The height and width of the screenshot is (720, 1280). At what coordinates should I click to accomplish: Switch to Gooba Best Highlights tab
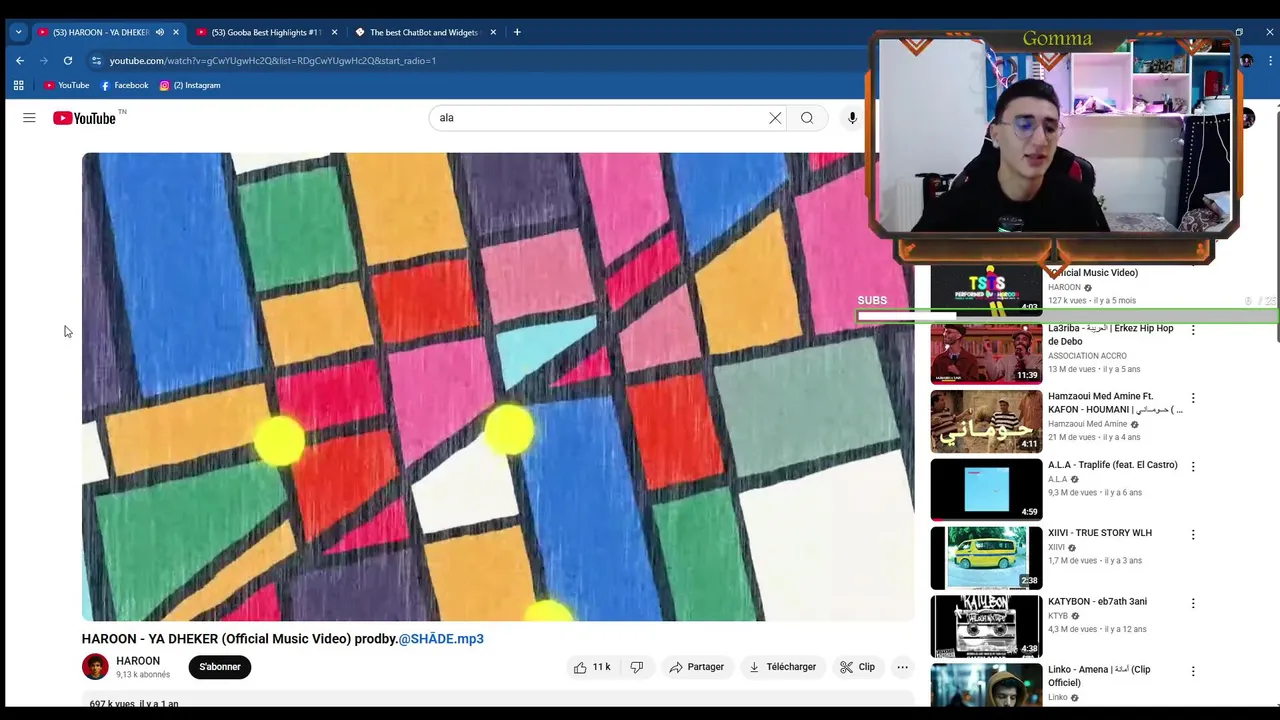(265, 32)
